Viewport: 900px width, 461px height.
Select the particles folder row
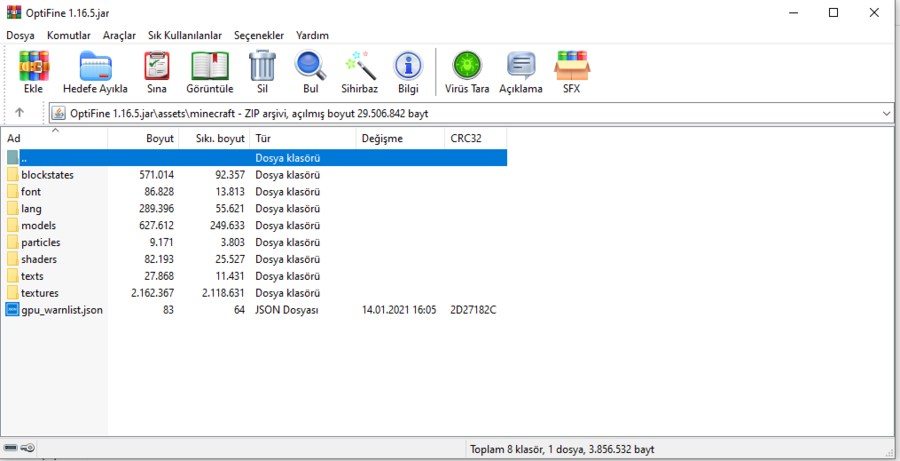[254, 242]
